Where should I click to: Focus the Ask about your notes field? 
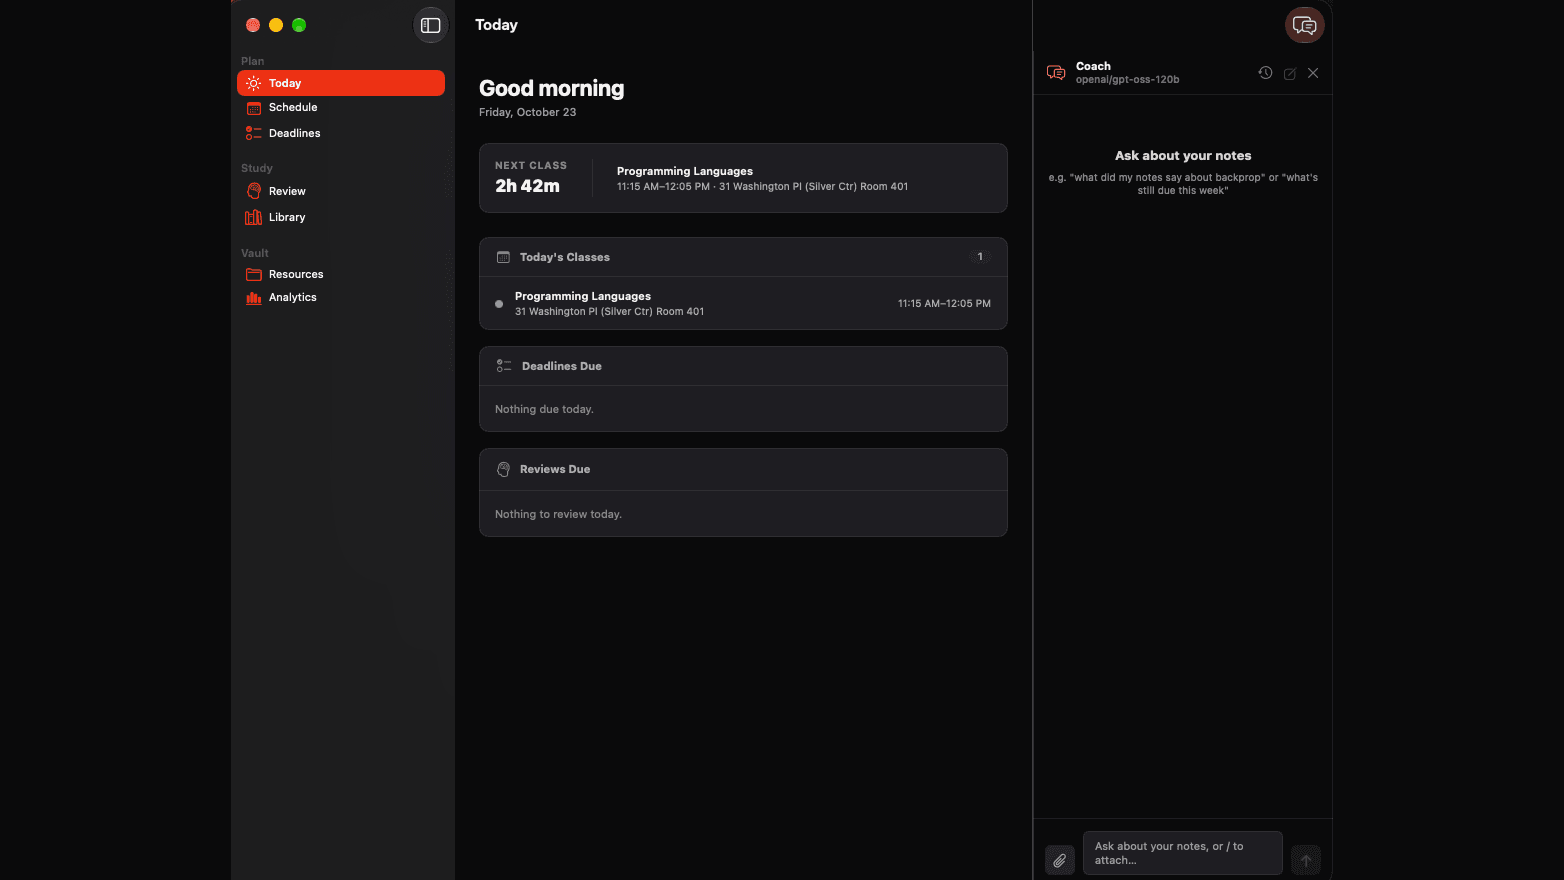pyautogui.click(x=1183, y=853)
